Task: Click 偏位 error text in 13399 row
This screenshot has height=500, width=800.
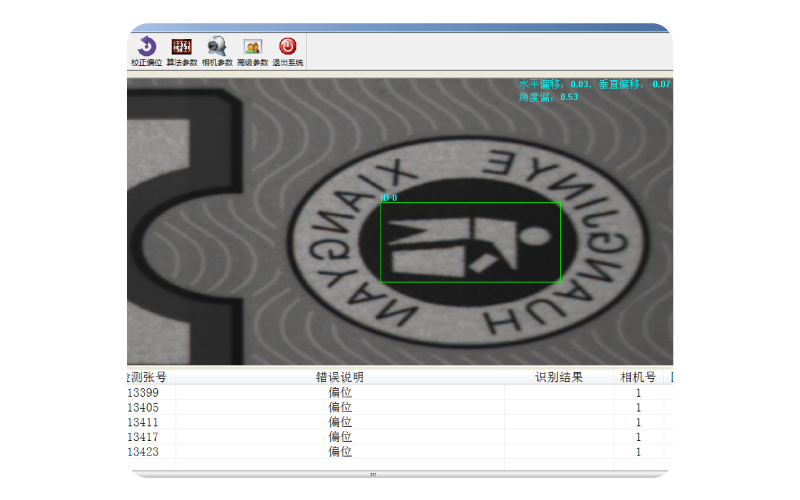Action: coord(340,393)
